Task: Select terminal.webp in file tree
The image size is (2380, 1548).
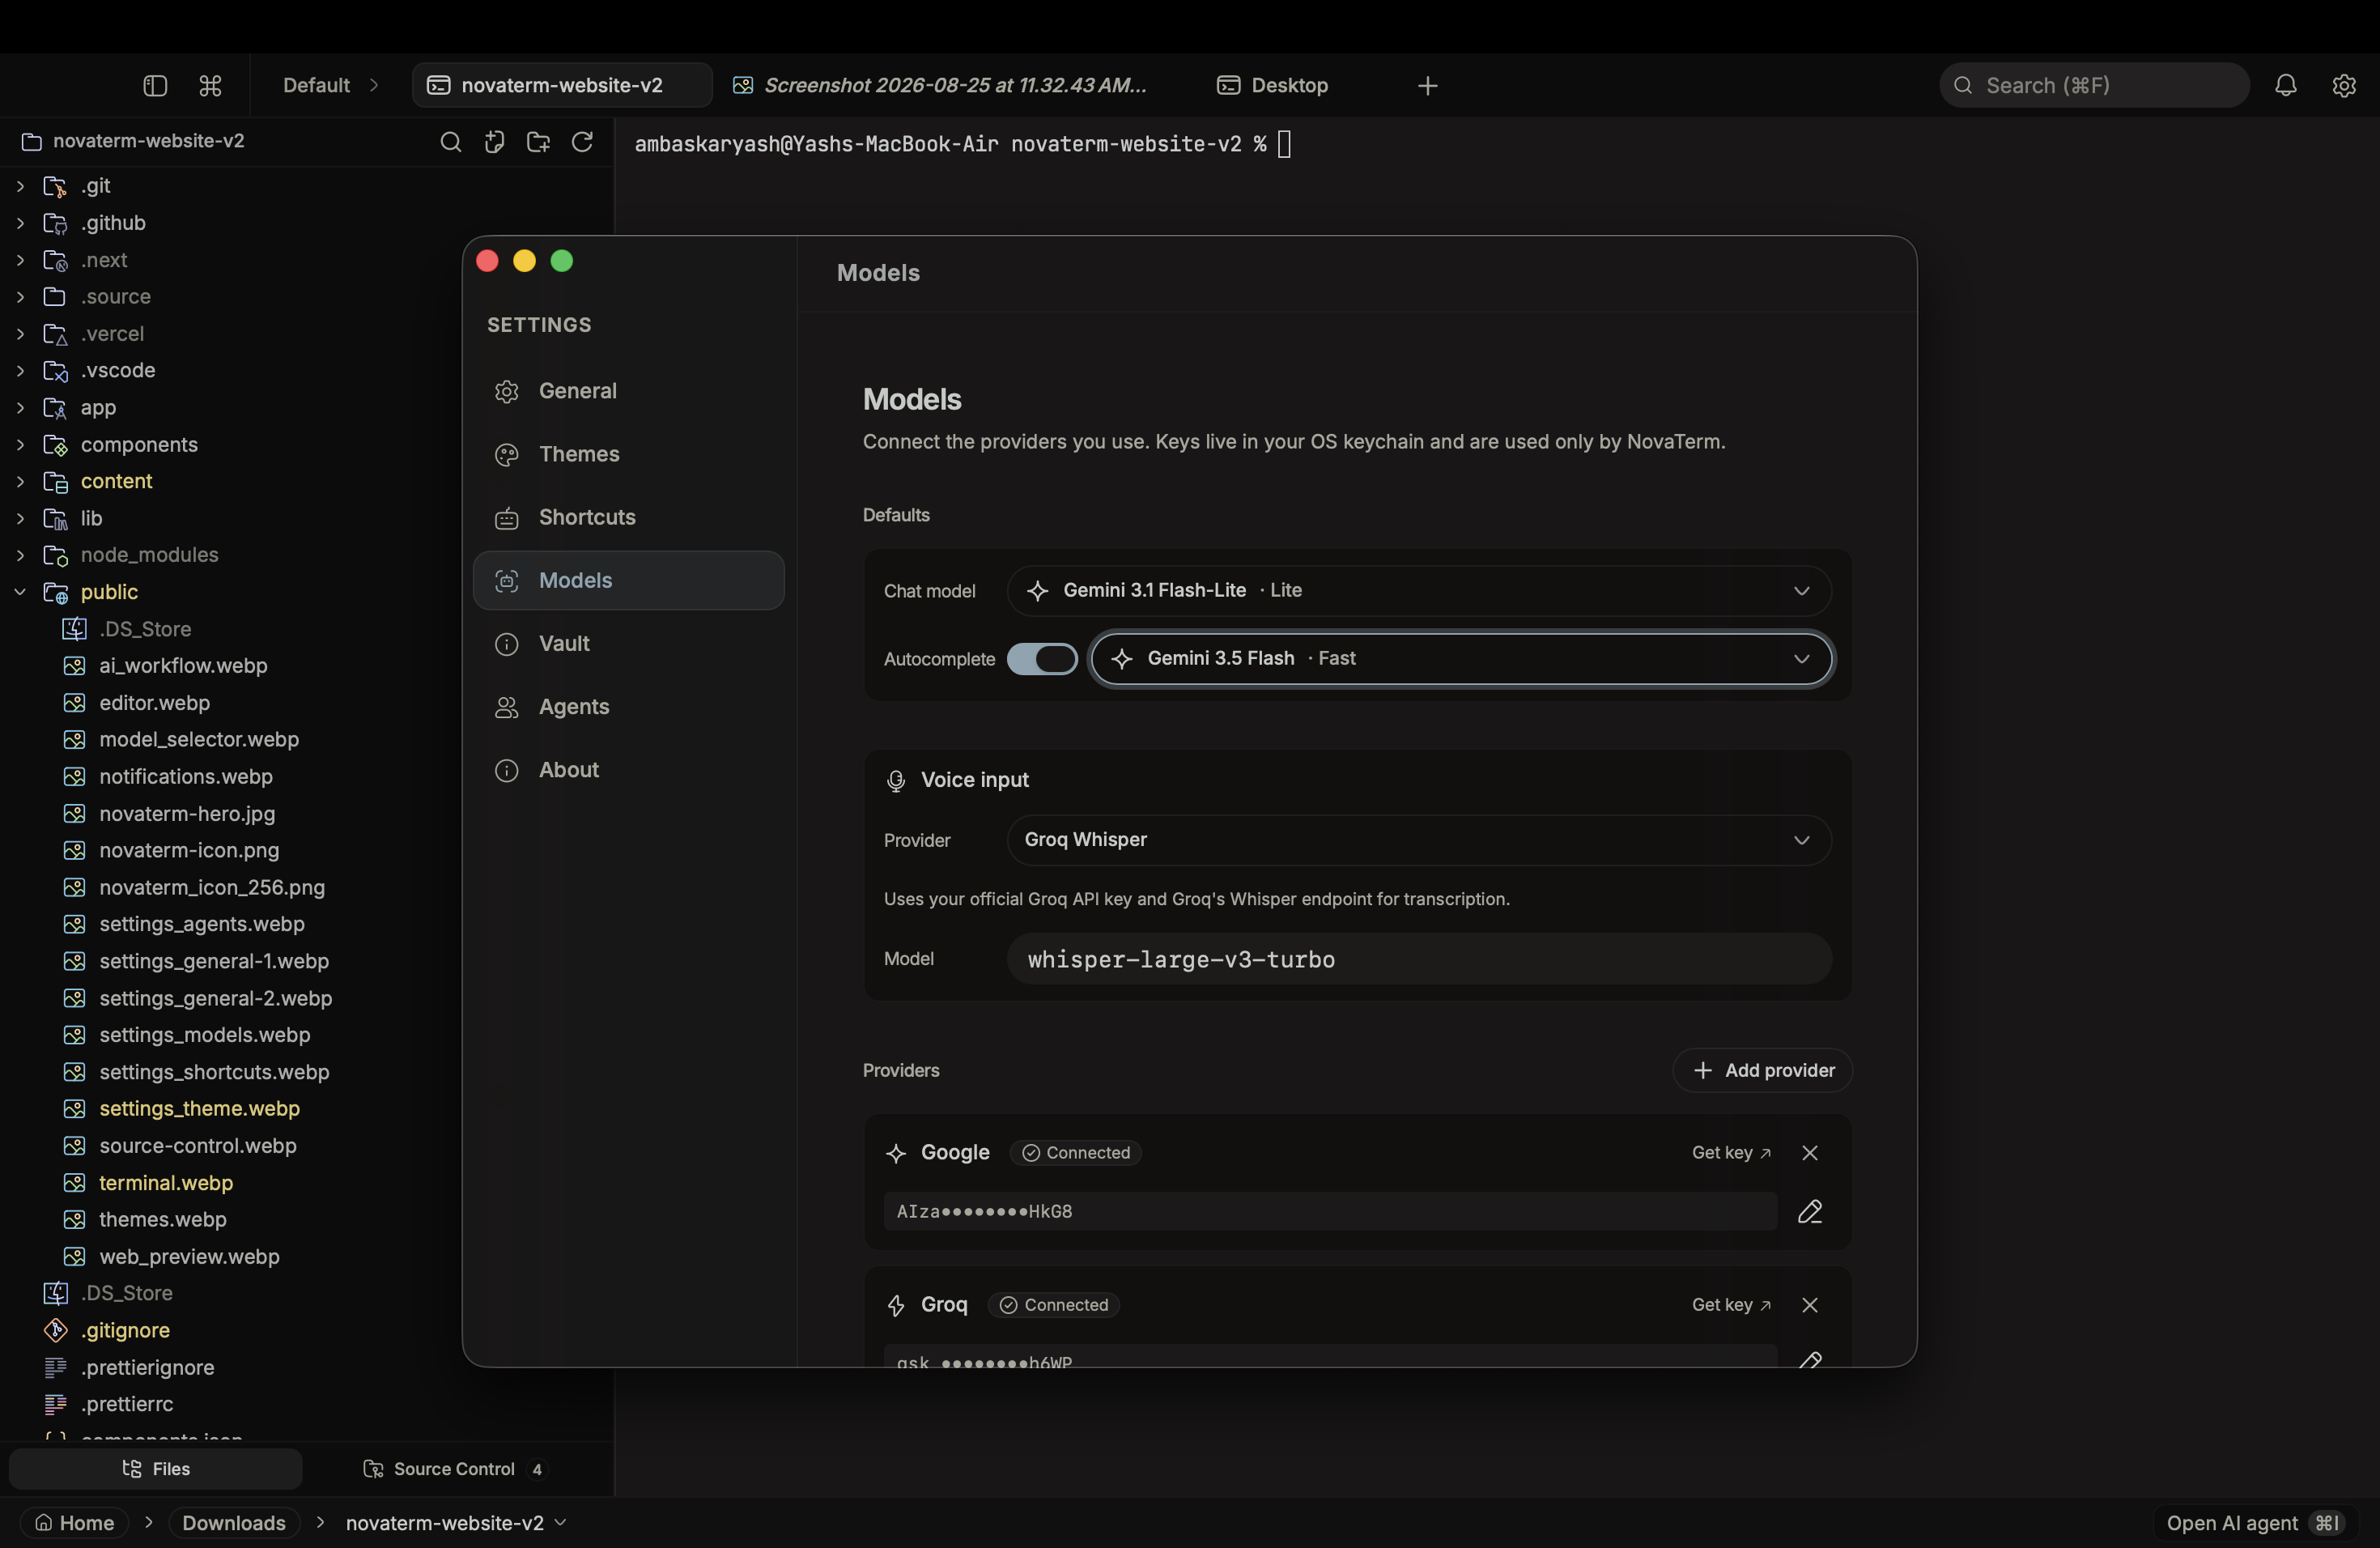Action: pos(166,1183)
